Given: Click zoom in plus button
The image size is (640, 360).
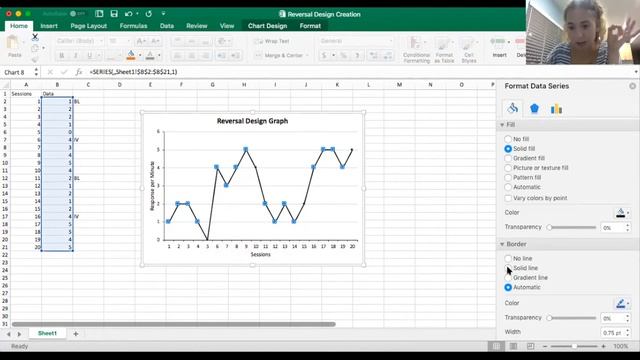Looking at the screenshot, I should pyautogui.click(x=604, y=346).
